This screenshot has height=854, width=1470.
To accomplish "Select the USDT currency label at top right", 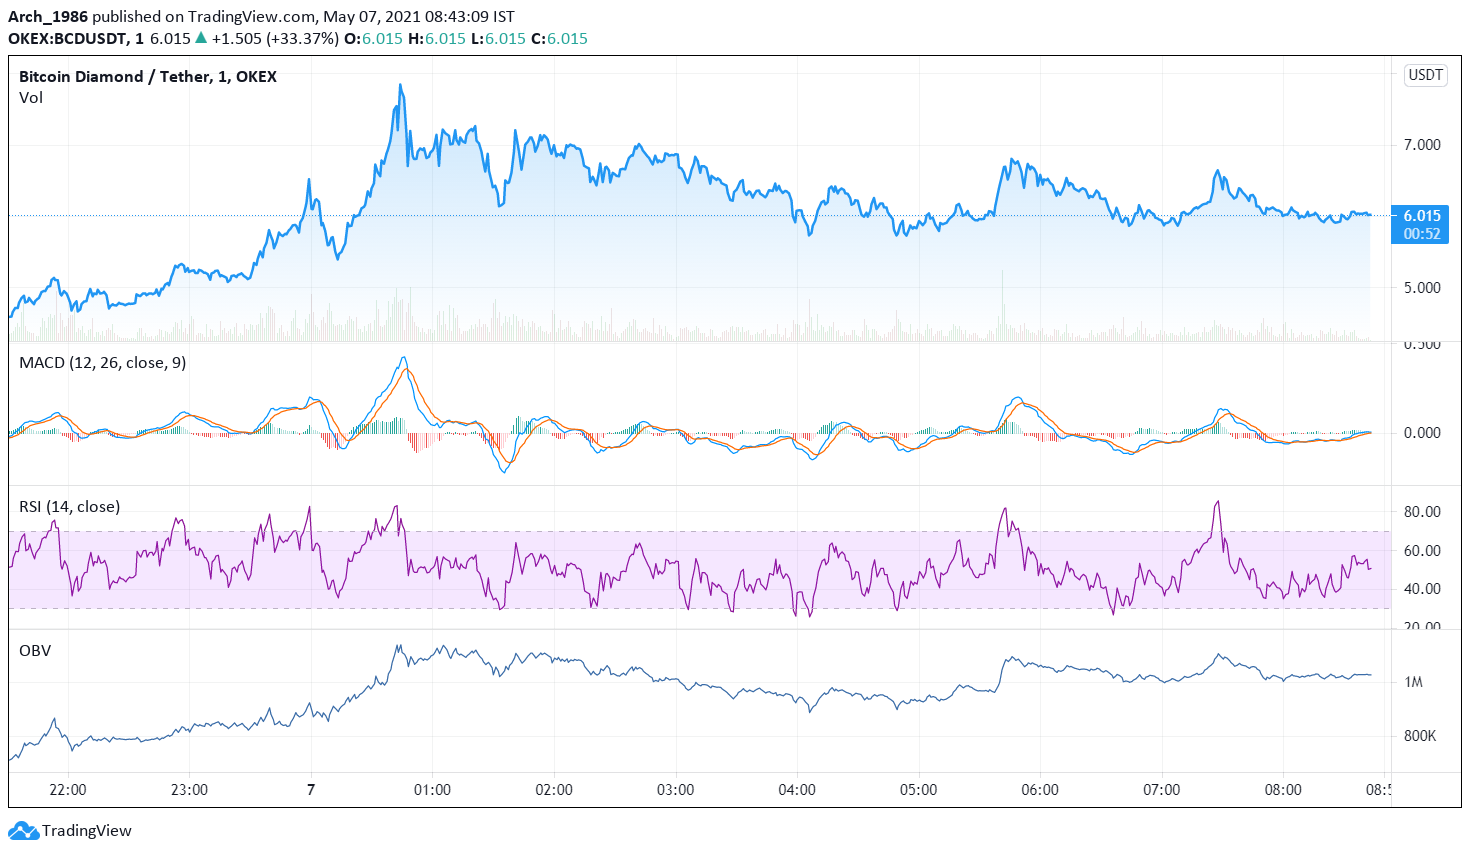I will [1428, 75].
